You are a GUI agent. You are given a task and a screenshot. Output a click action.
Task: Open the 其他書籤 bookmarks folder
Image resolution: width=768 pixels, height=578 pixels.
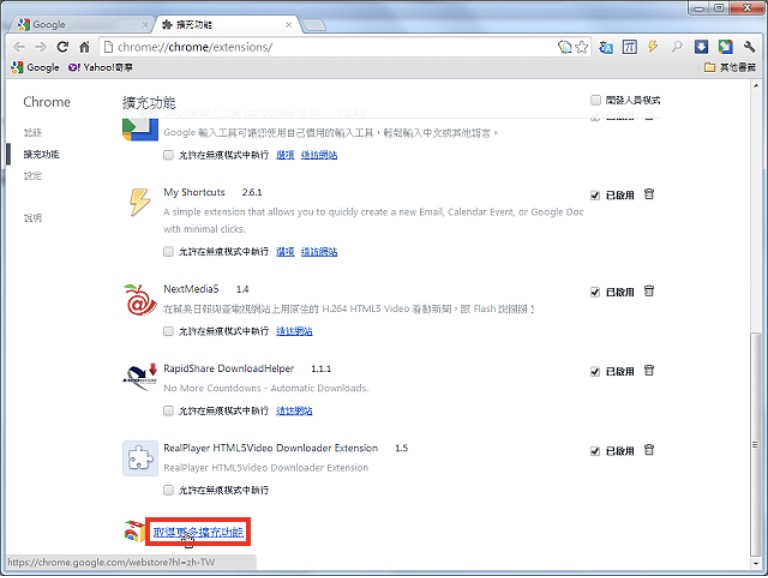point(729,67)
